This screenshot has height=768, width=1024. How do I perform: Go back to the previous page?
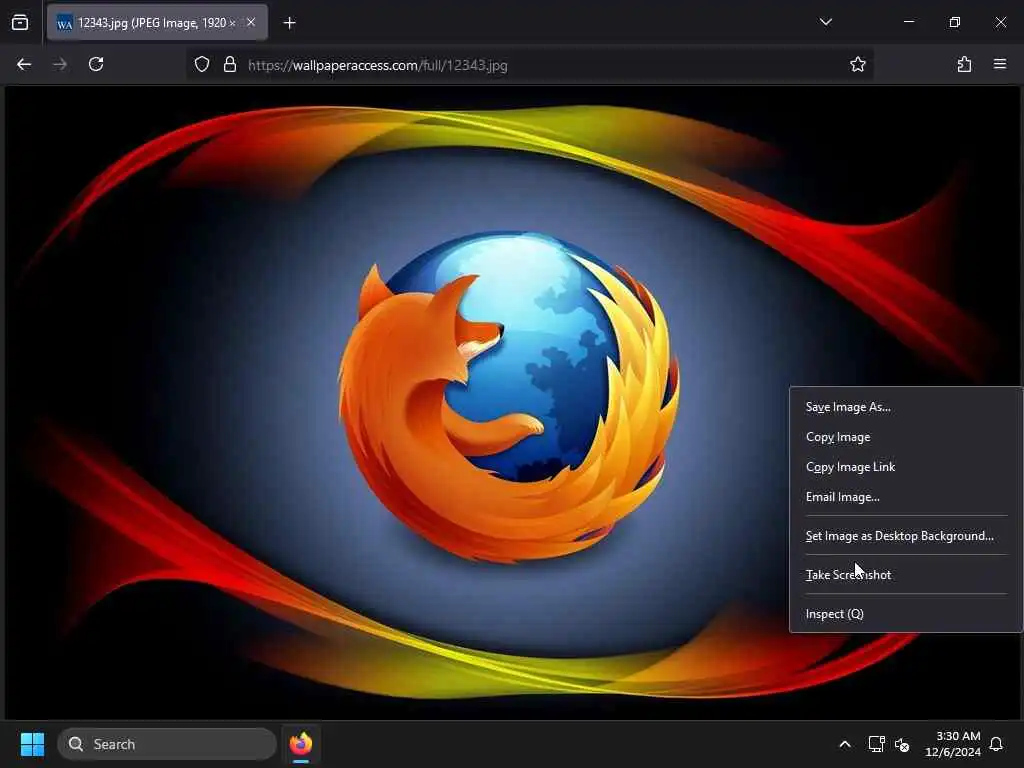tap(24, 64)
